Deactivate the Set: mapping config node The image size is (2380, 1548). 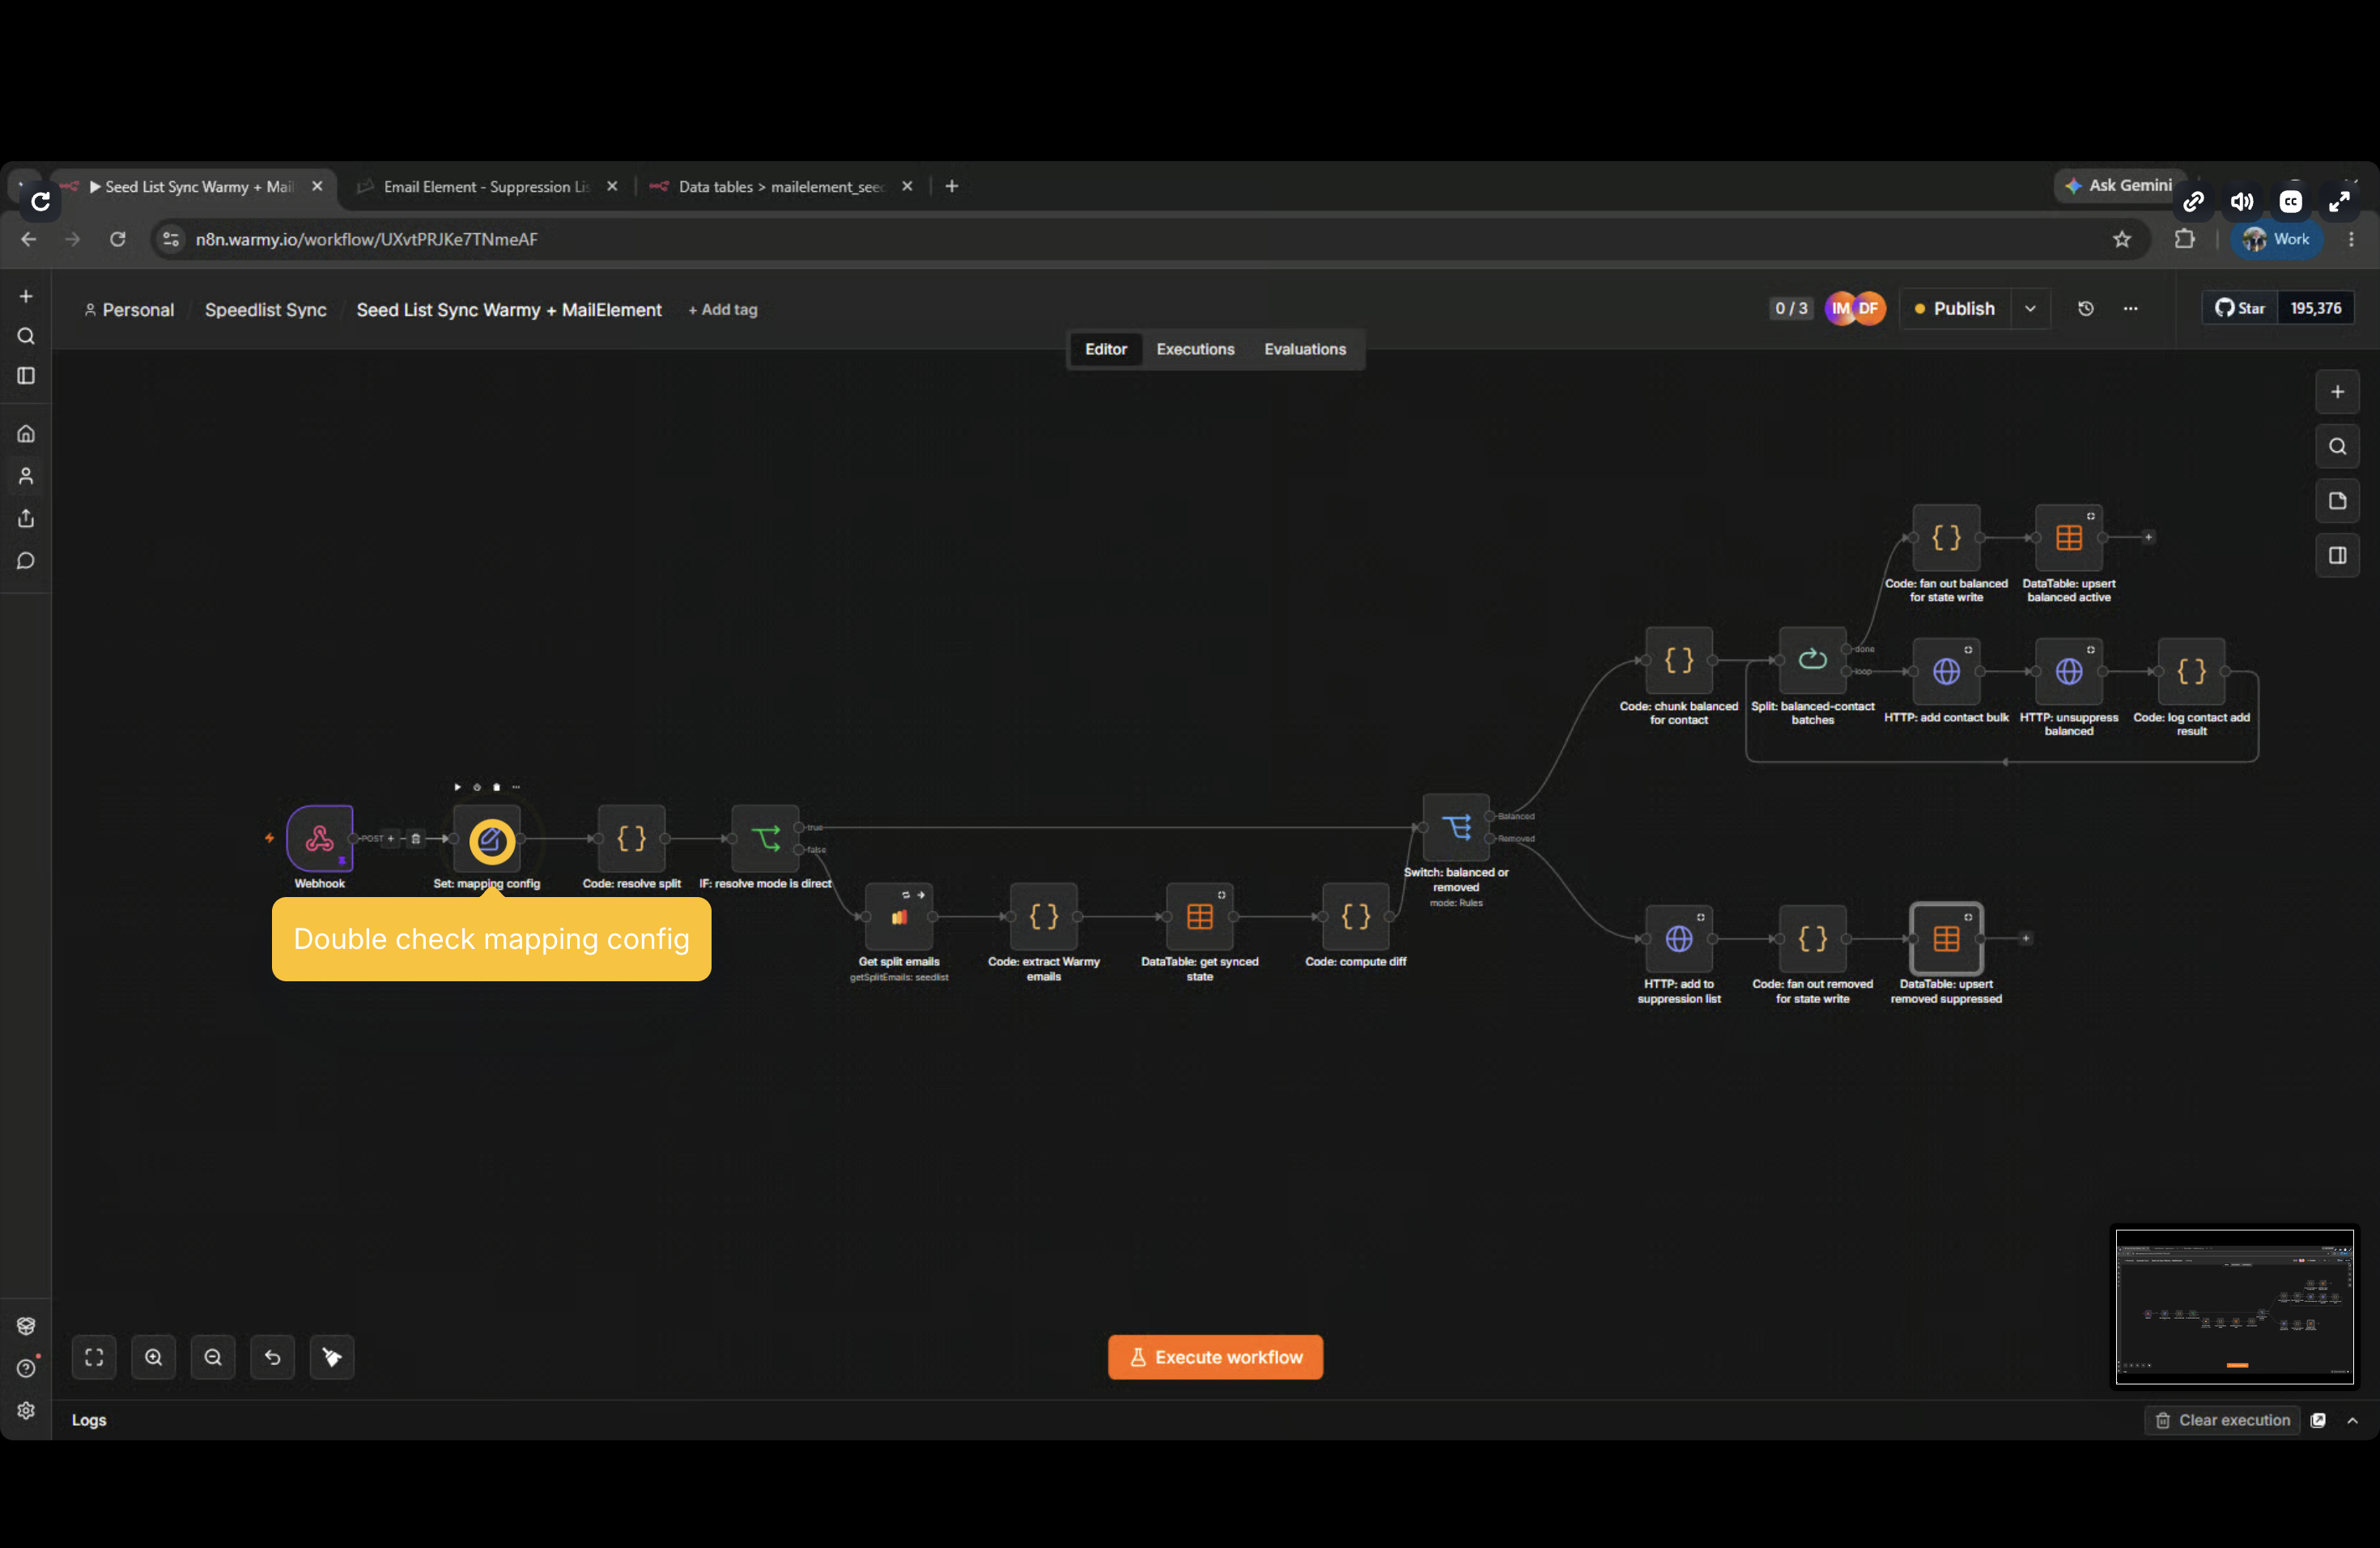tap(477, 787)
